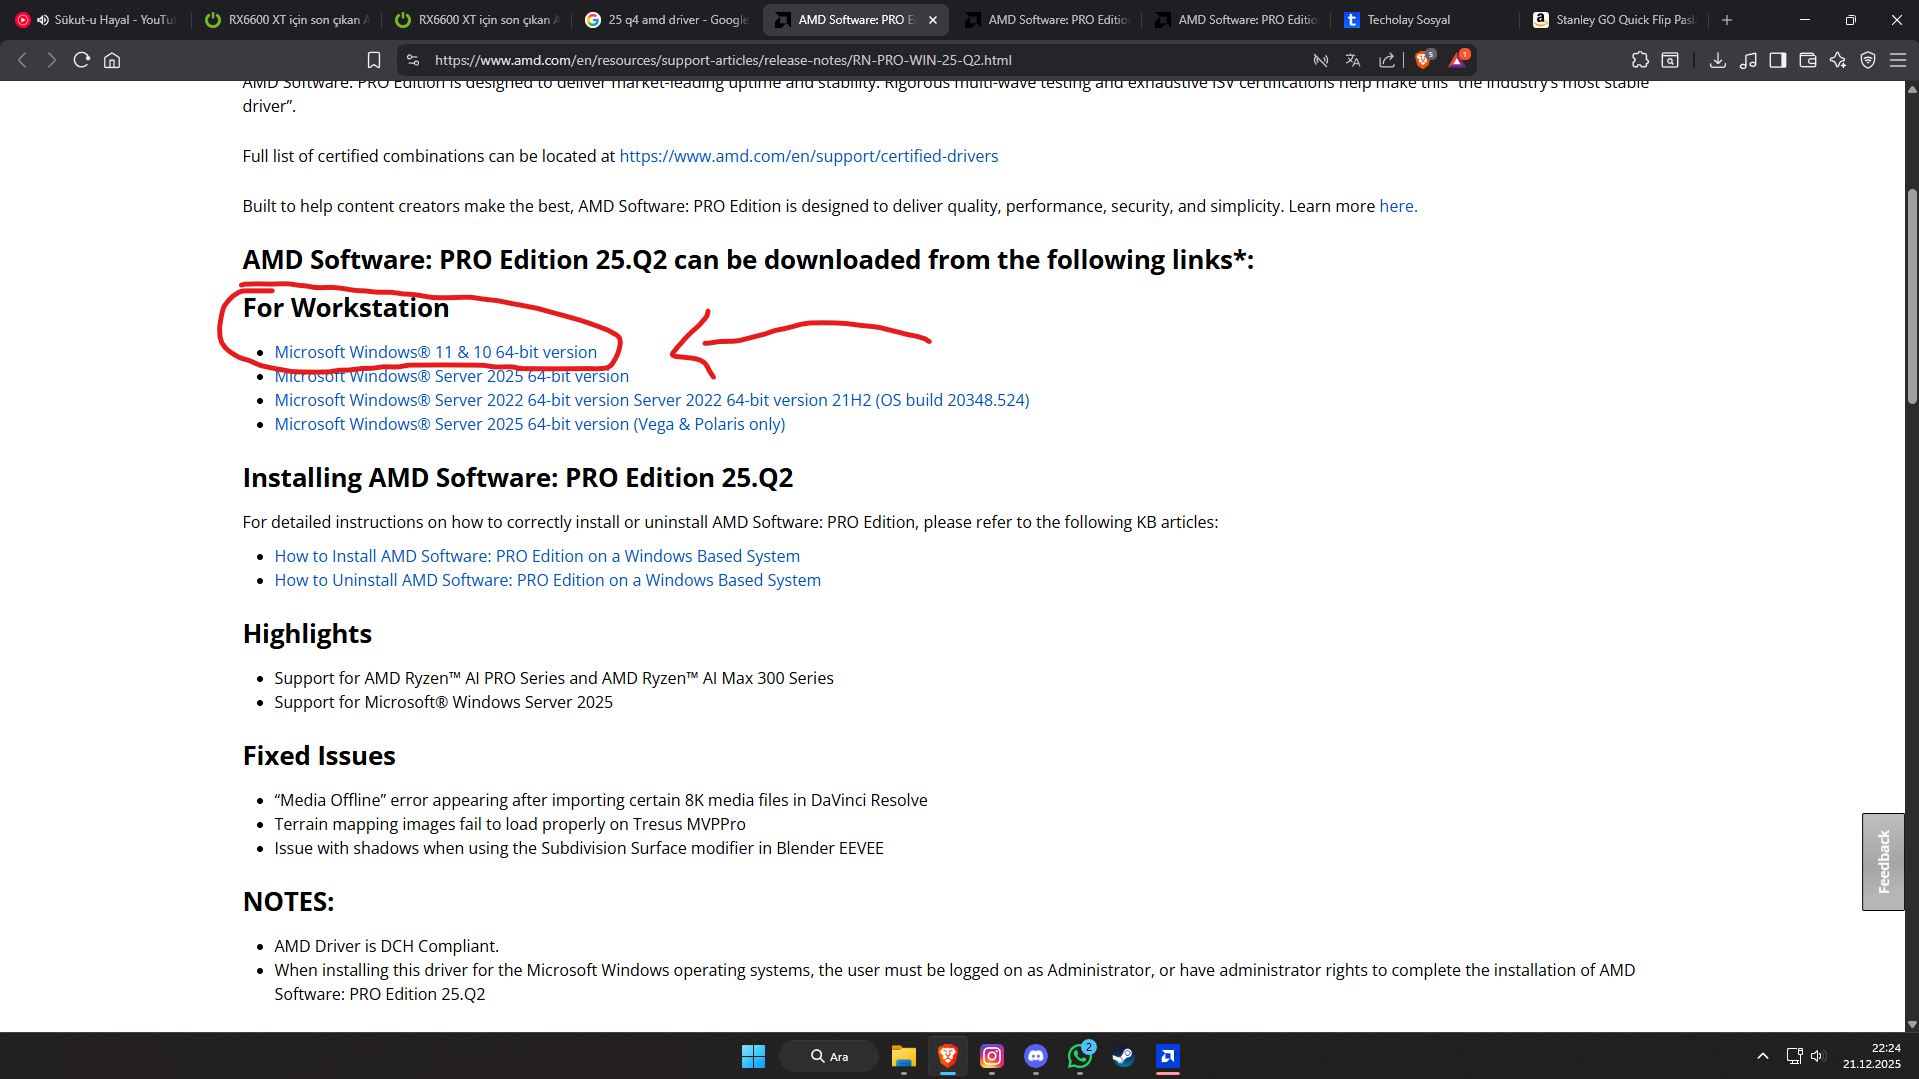Open the browser main menu
Screen dimensions: 1919x1079
[x=1898, y=60]
